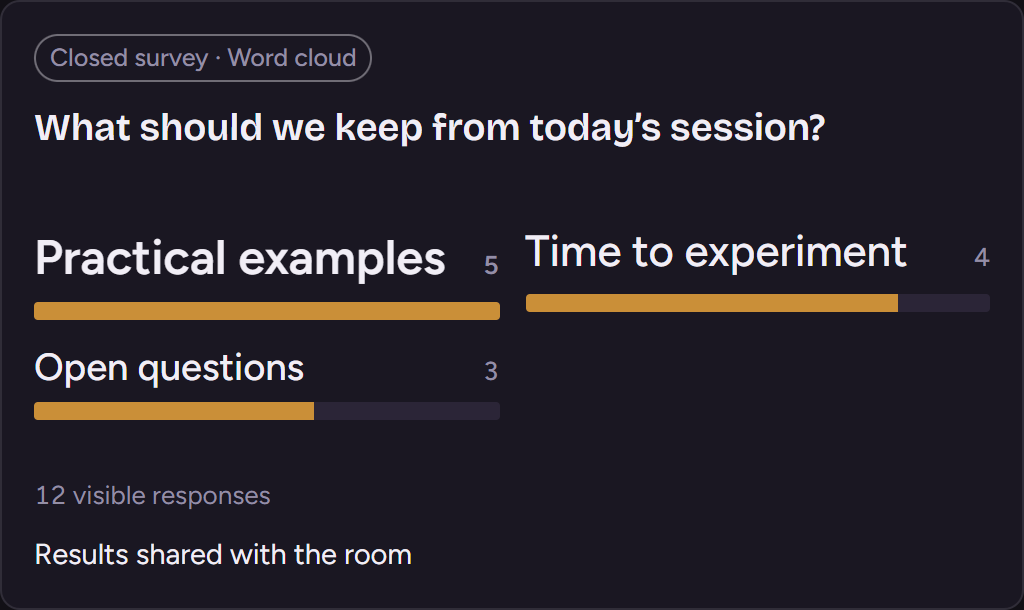Click the count 3 beside Open questions
The image size is (1024, 610).
[x=491, y=372]
